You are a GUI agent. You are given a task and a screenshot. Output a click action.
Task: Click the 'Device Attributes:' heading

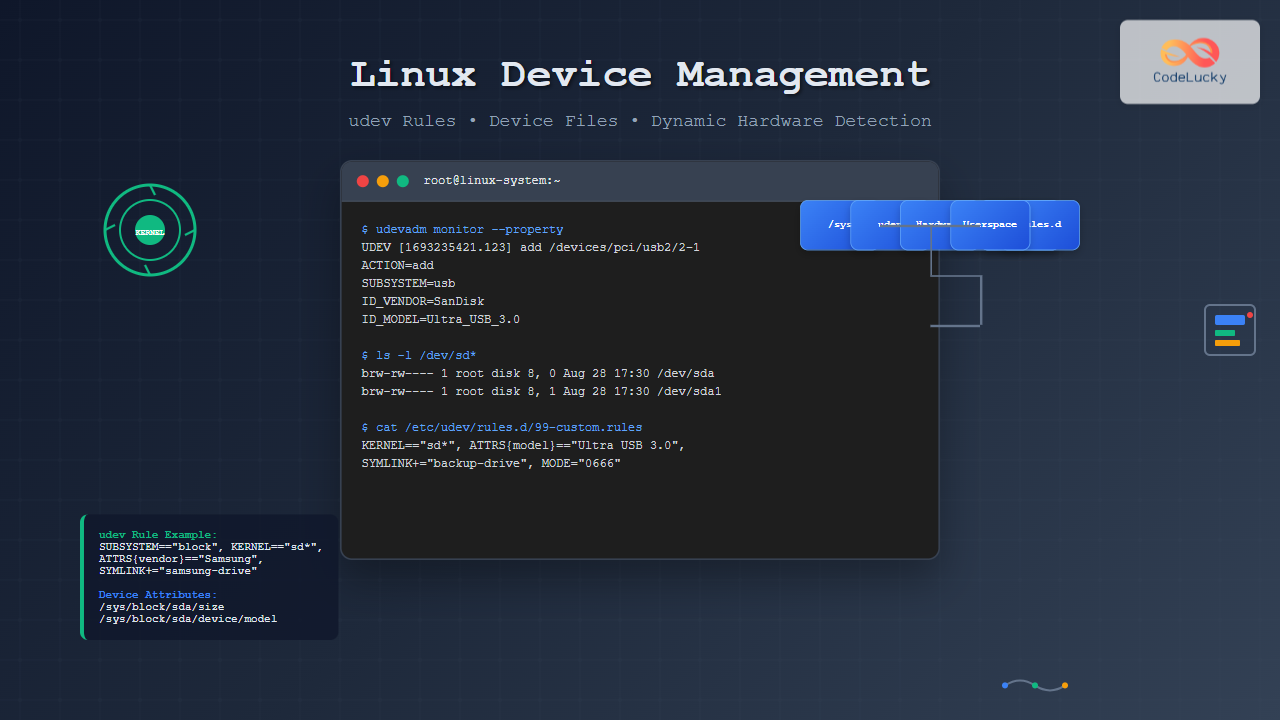[x=157, y=595]
